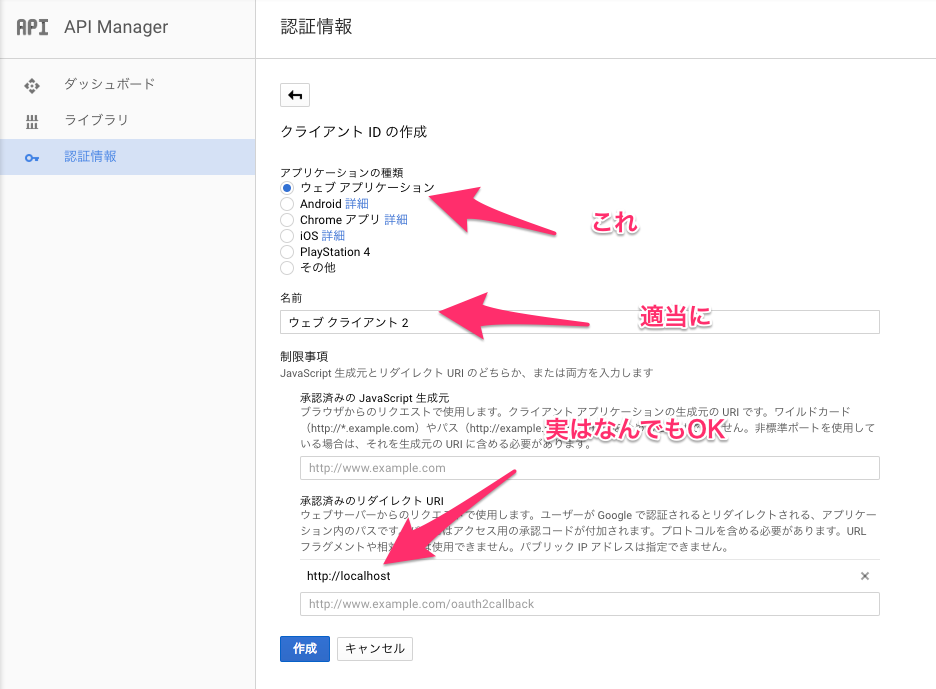
Task: Click the 認証情報 page header
Action: pyautogui.click(x=316, y=27)
